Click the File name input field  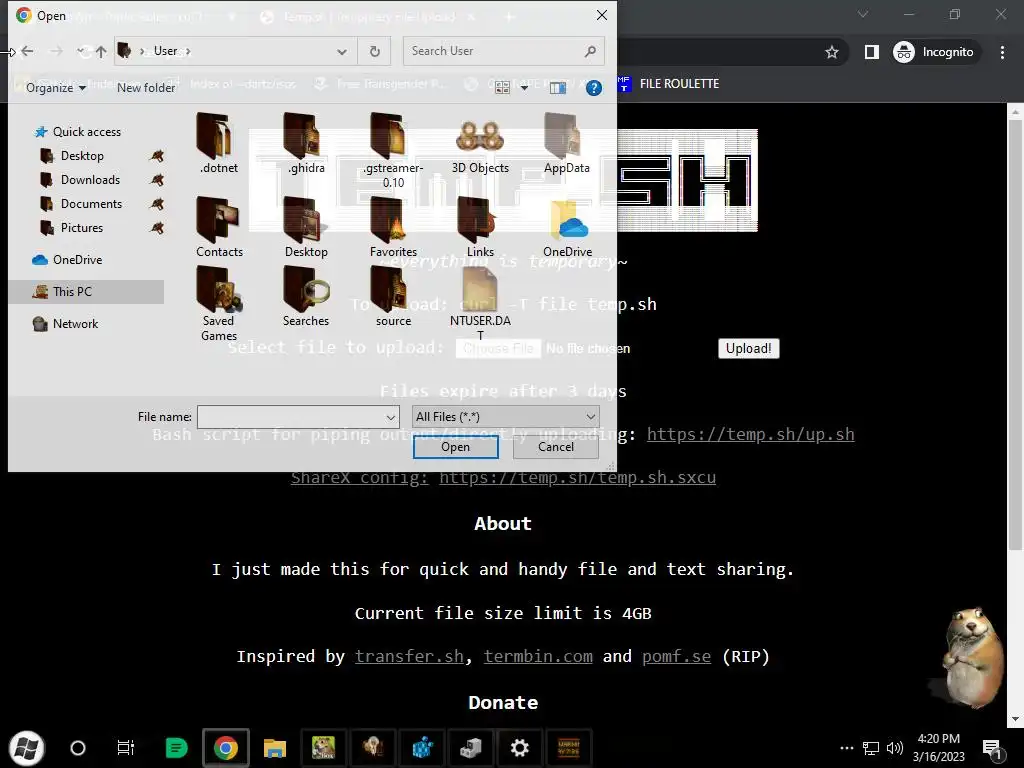291,417
